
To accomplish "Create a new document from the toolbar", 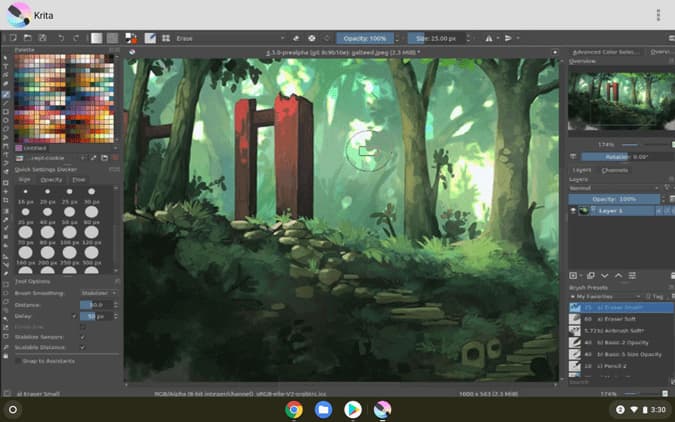I will 13,38.
